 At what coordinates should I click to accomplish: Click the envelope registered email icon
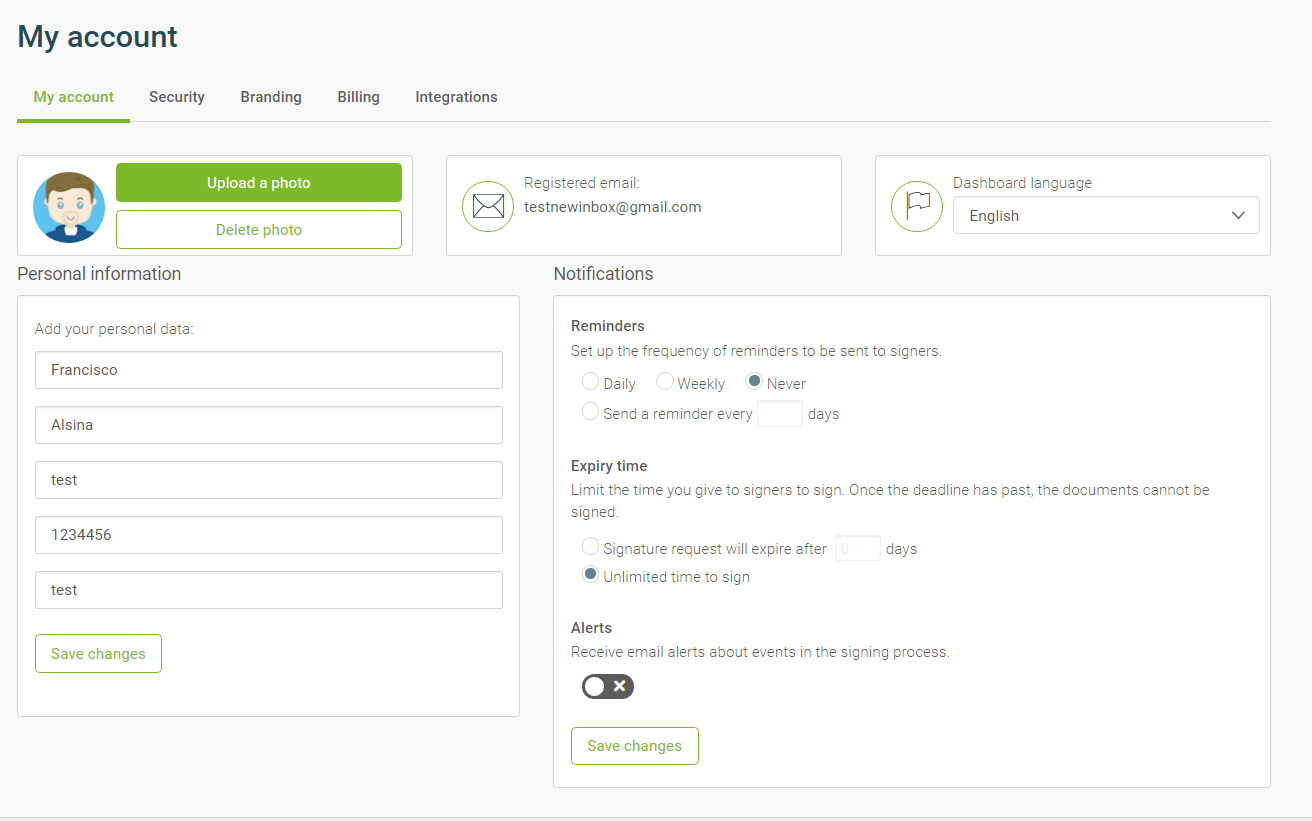pos(488,206)
